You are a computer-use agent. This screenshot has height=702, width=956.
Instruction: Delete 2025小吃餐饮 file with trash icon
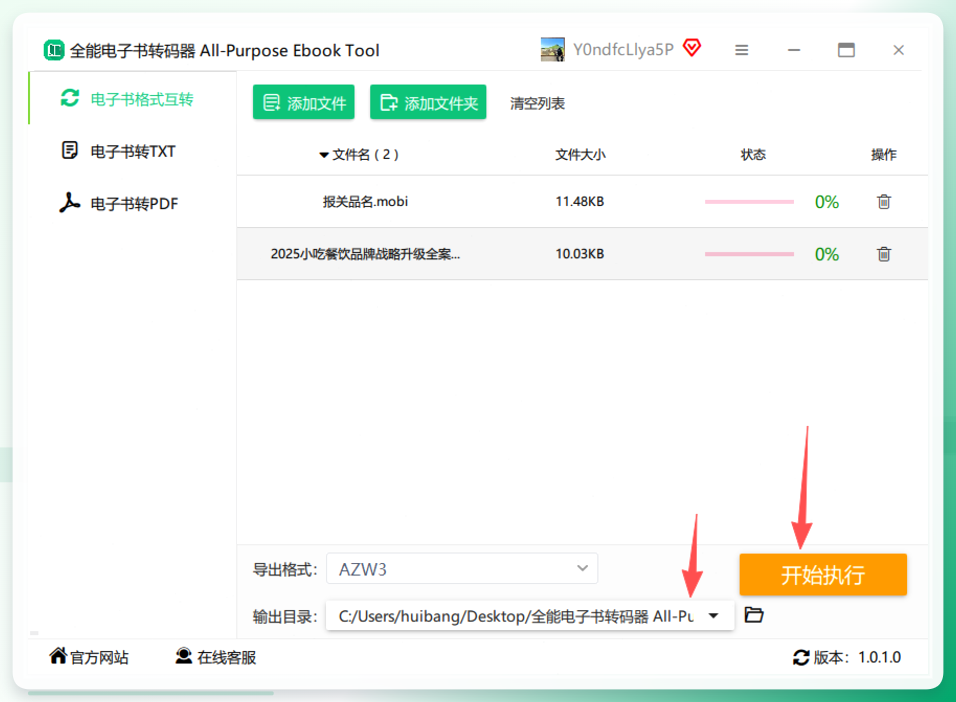tap(883, 254)
